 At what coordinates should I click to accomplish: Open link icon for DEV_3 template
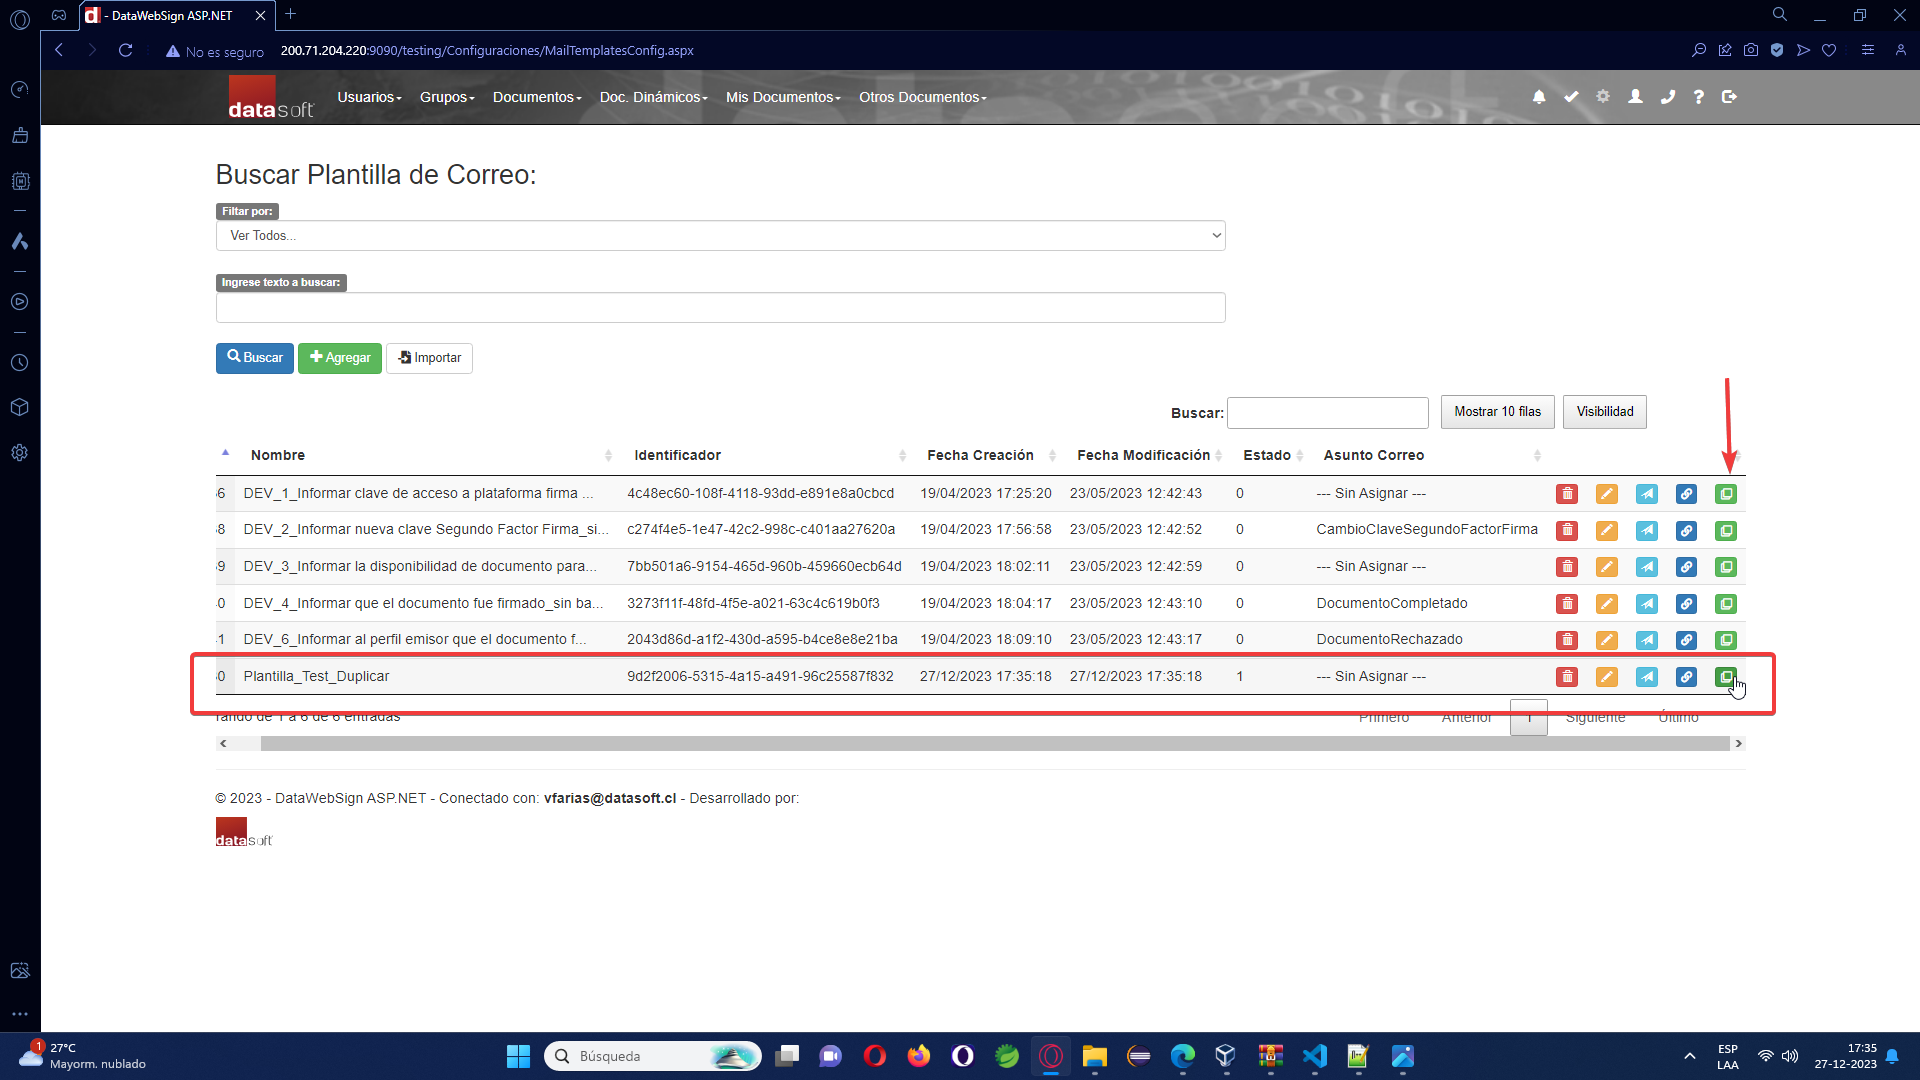pyautogui.click(x=1686, y=567)
